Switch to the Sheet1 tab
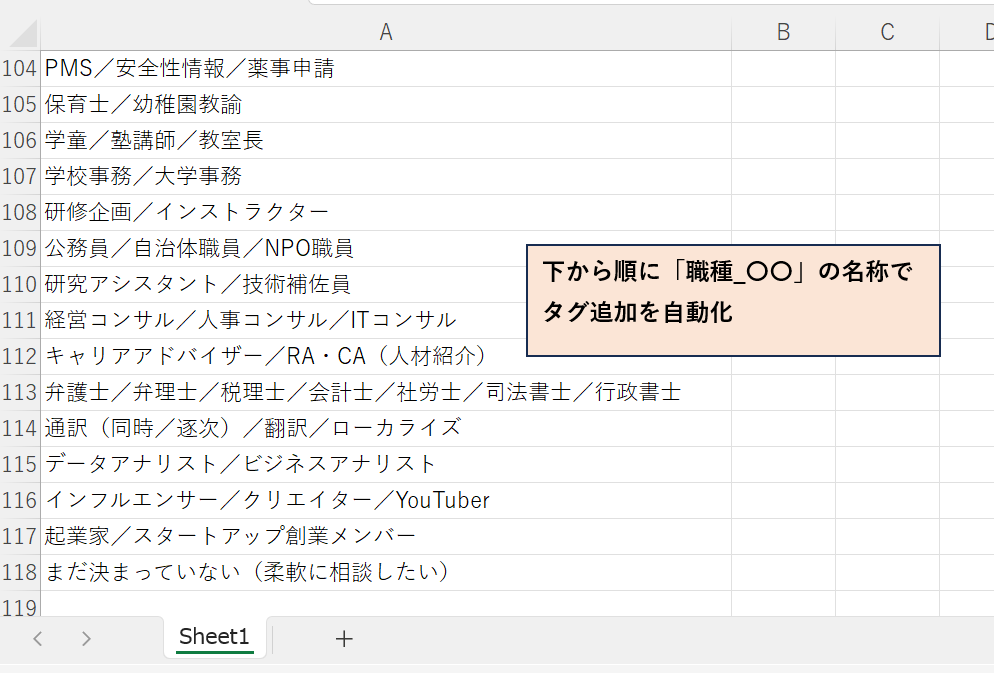994x673 pixels. (x=214, y=637)
